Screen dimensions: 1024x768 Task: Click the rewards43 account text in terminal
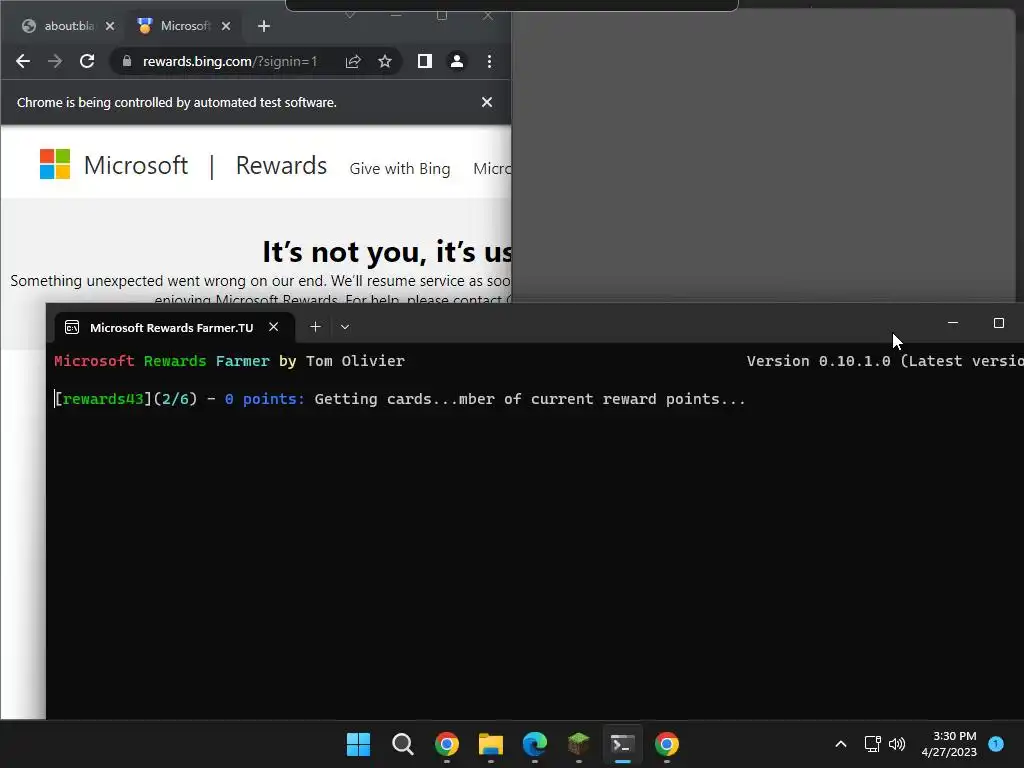[103, 399]
